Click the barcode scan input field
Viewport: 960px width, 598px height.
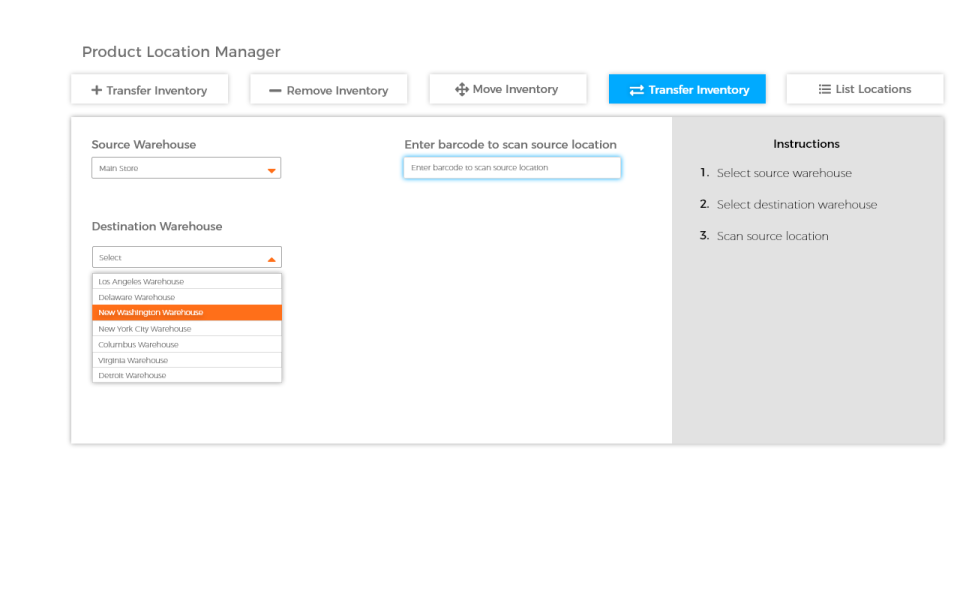click(x=511, y=168)
